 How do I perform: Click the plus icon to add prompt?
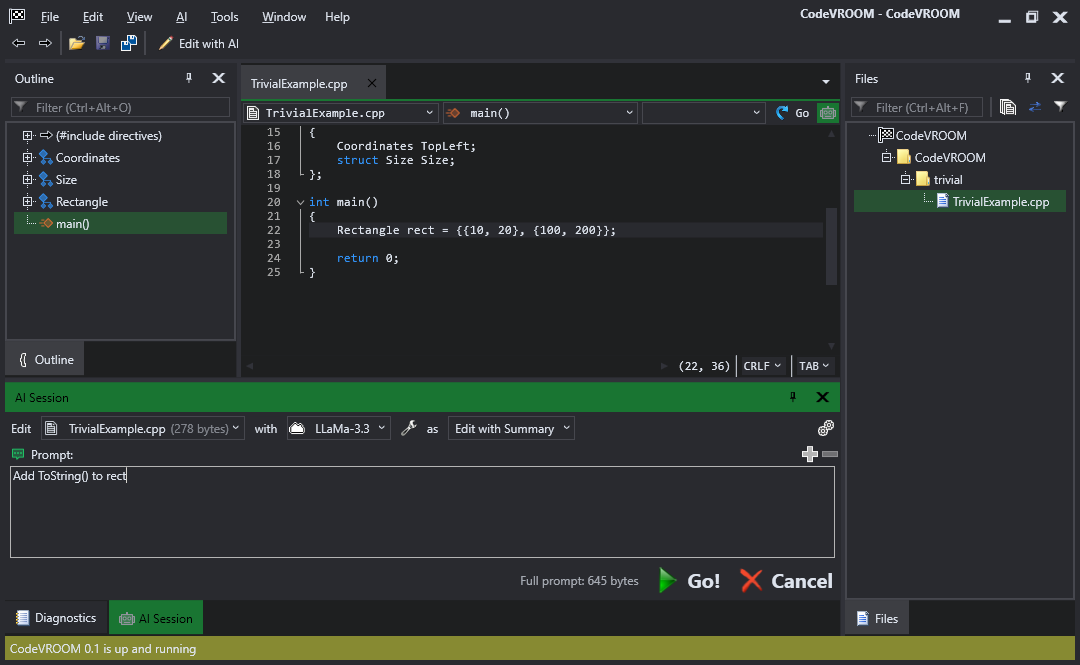tap(810, 453)
